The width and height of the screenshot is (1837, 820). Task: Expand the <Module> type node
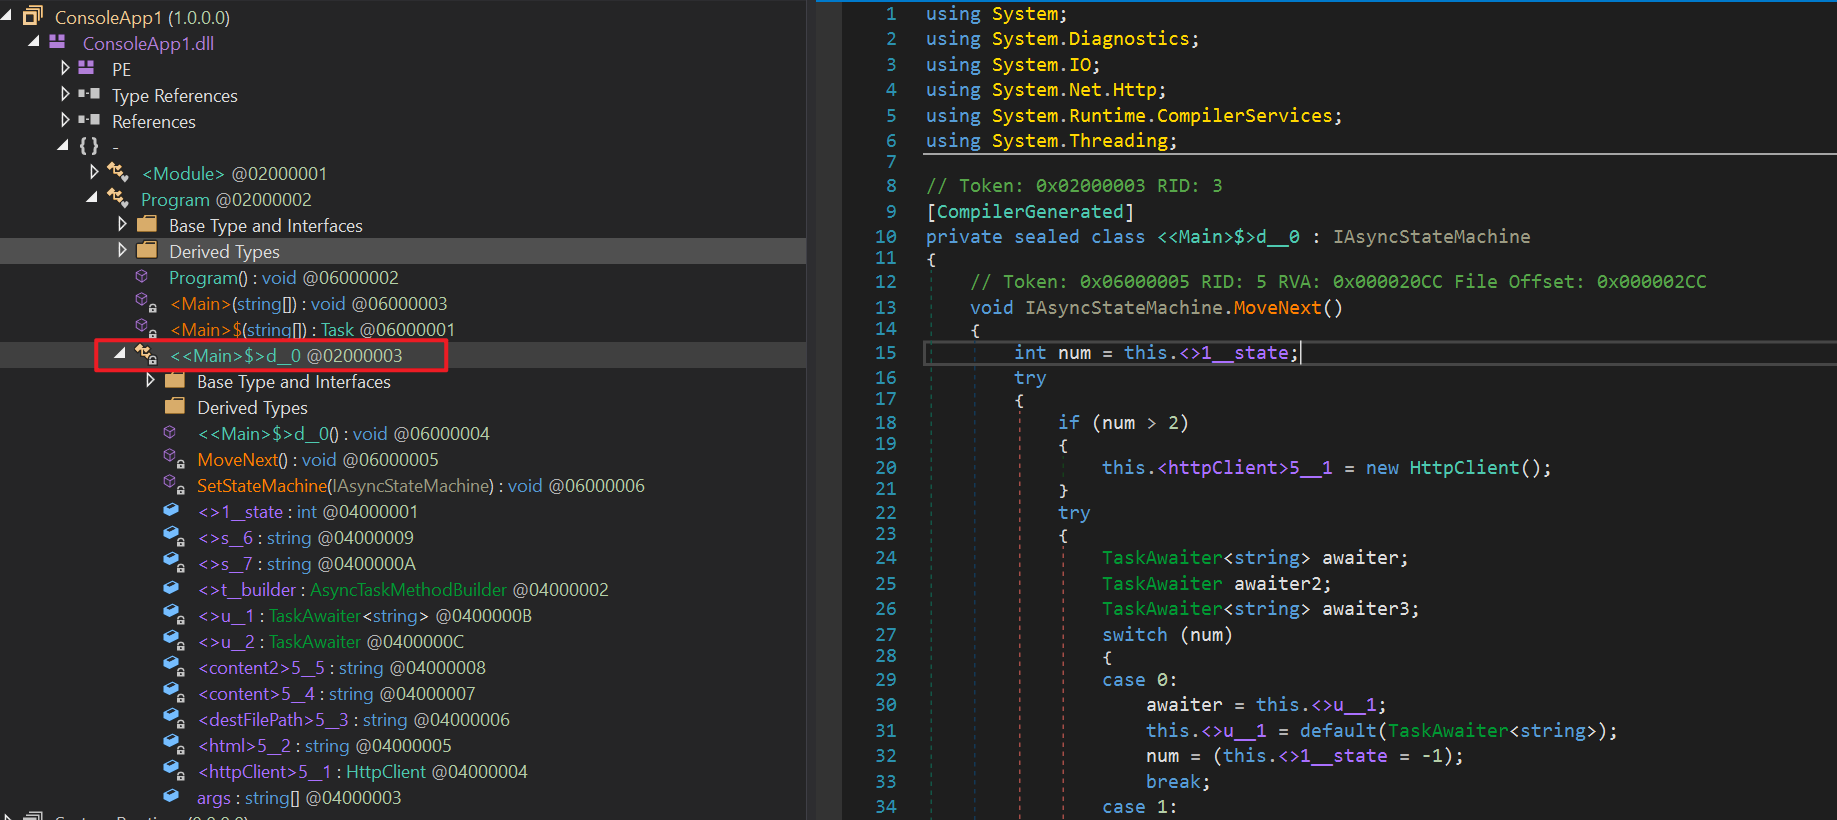94,172
